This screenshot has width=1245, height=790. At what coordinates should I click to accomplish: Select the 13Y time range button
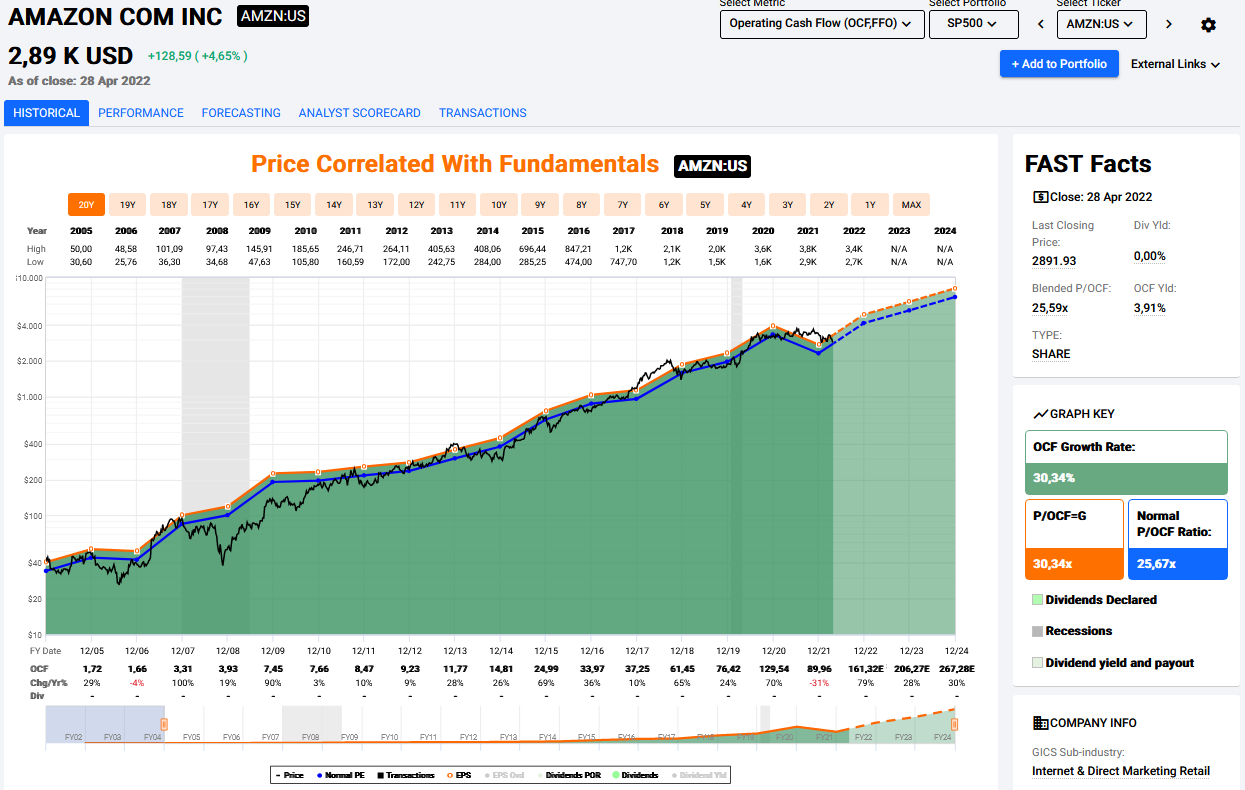click(x=375, y=205)
